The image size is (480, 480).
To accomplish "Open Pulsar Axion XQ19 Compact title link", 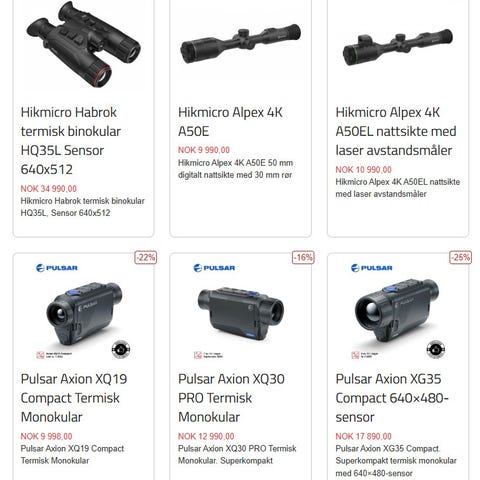I will [x=74, y=398].
